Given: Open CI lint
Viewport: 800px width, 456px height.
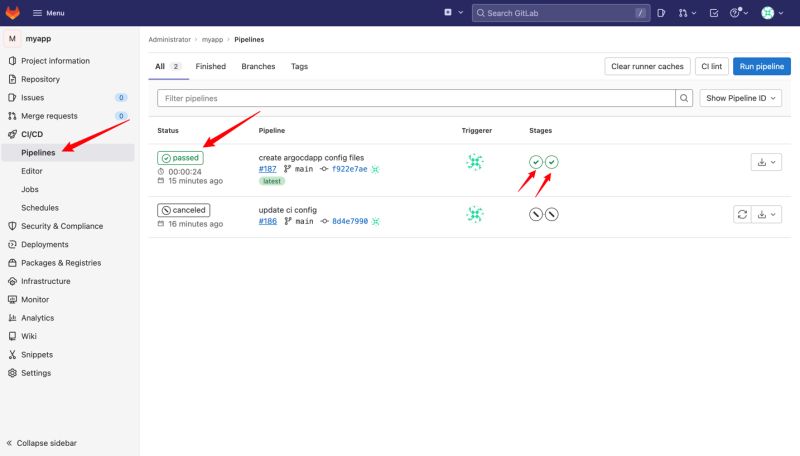Looking at the screenshot, I should (711, 66).
